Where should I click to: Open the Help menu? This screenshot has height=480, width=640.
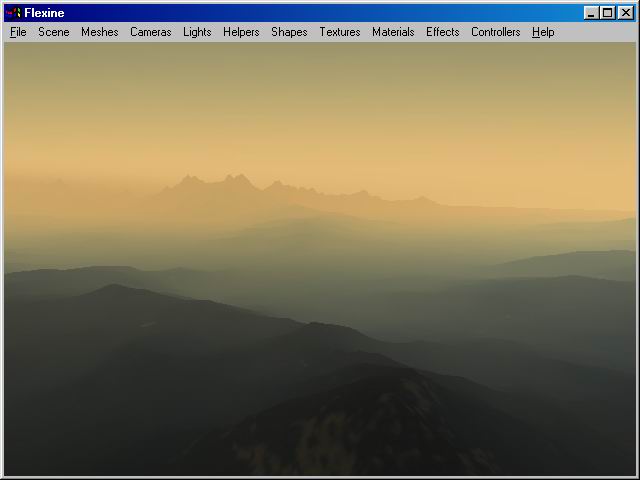tap(543, 32)
